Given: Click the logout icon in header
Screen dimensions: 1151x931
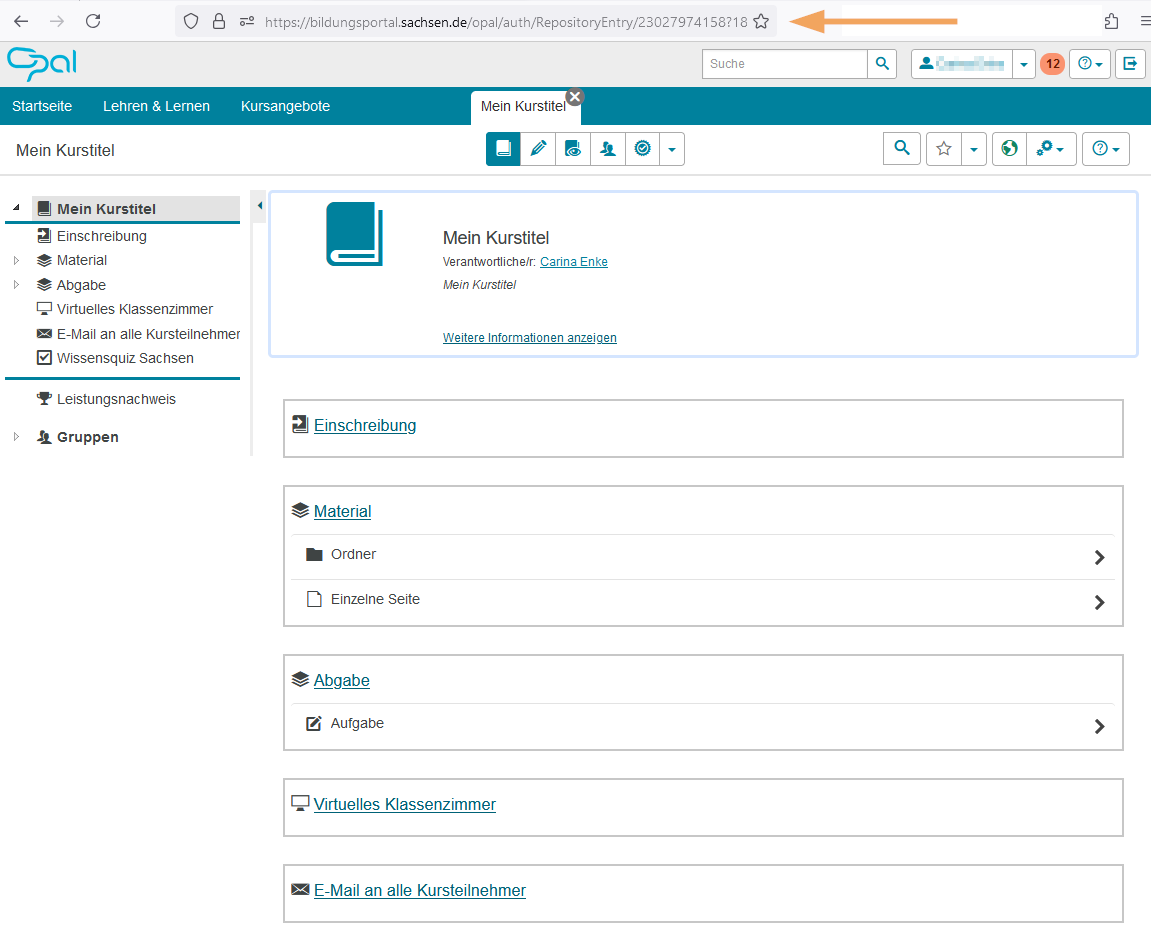Looking at the screenshot, I should click(1130, 64).
